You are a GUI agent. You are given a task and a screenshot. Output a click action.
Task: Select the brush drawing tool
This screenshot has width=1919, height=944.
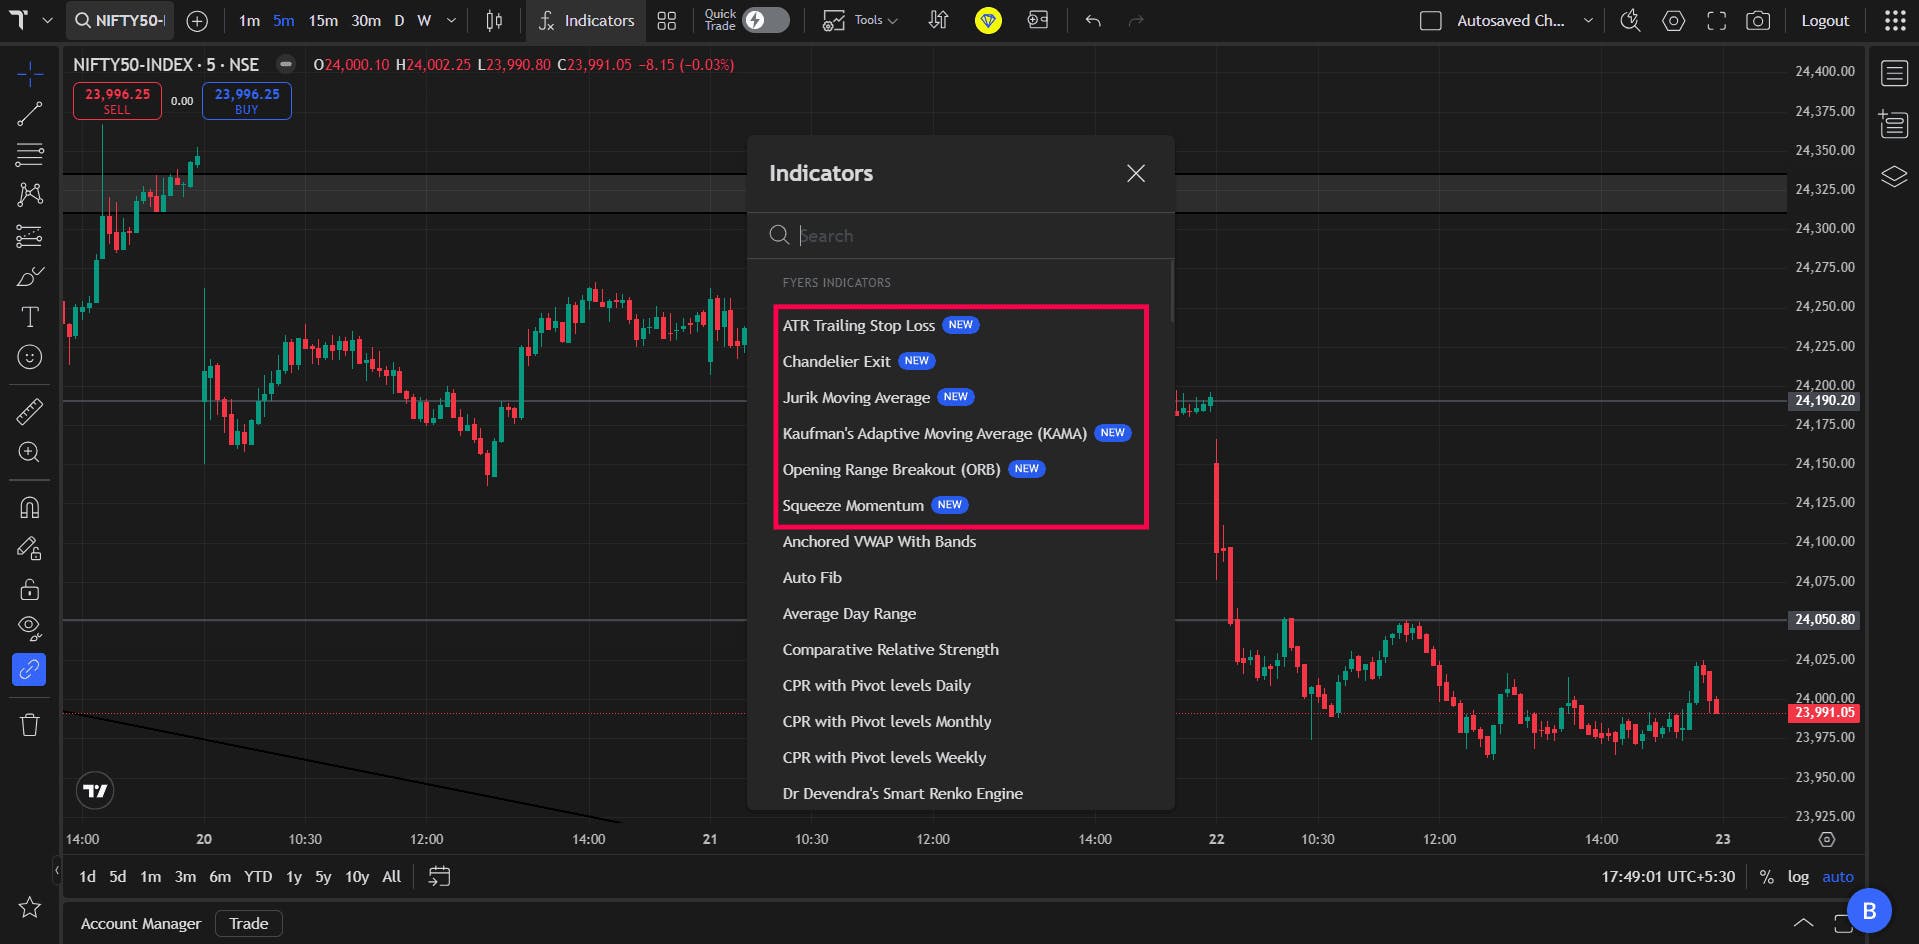[x=30, y=277]
